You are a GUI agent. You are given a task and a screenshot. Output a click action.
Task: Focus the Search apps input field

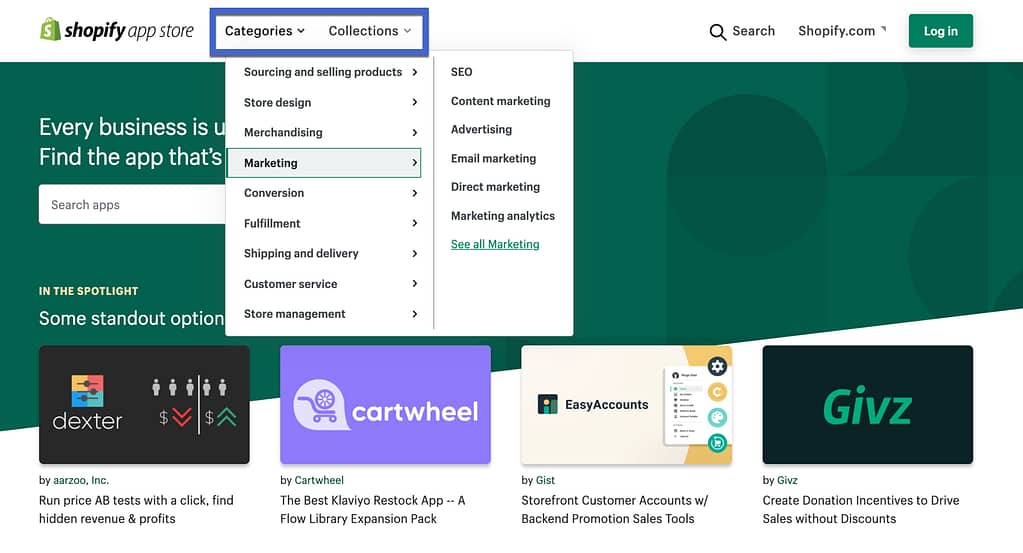point(132,204)
